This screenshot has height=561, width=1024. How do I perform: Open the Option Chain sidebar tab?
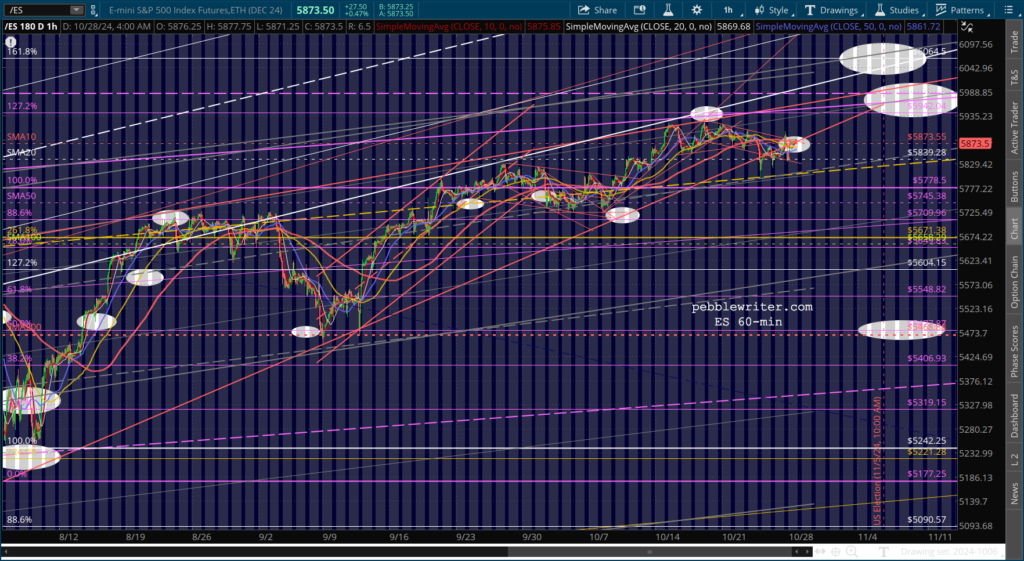coord(1014,281)
